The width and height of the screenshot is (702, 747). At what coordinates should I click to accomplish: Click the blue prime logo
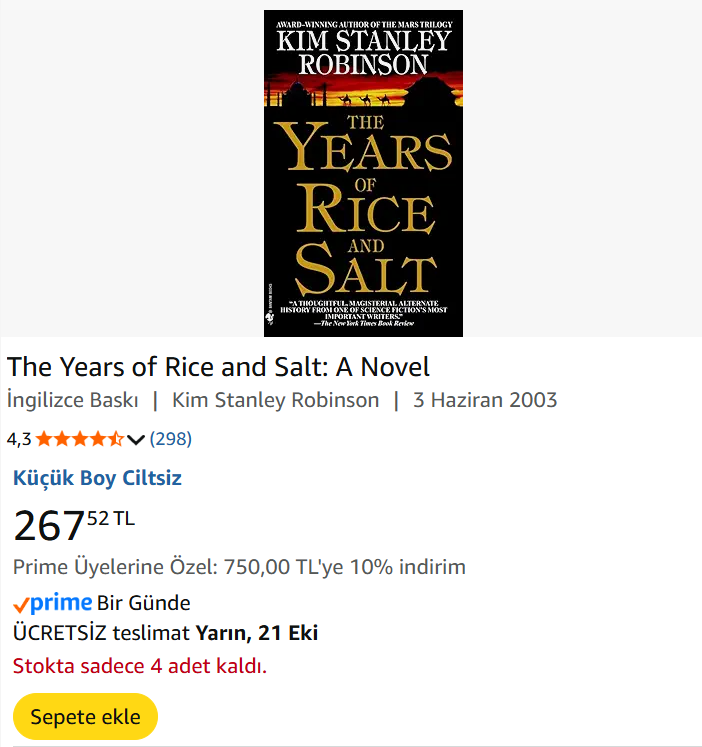click(60, 603)
